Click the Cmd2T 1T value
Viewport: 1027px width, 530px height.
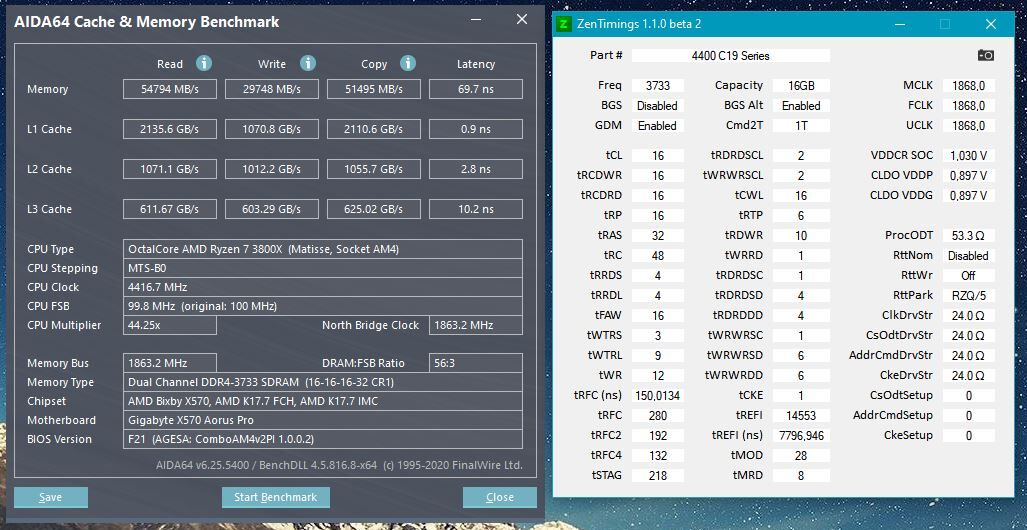tap(801, 126)
